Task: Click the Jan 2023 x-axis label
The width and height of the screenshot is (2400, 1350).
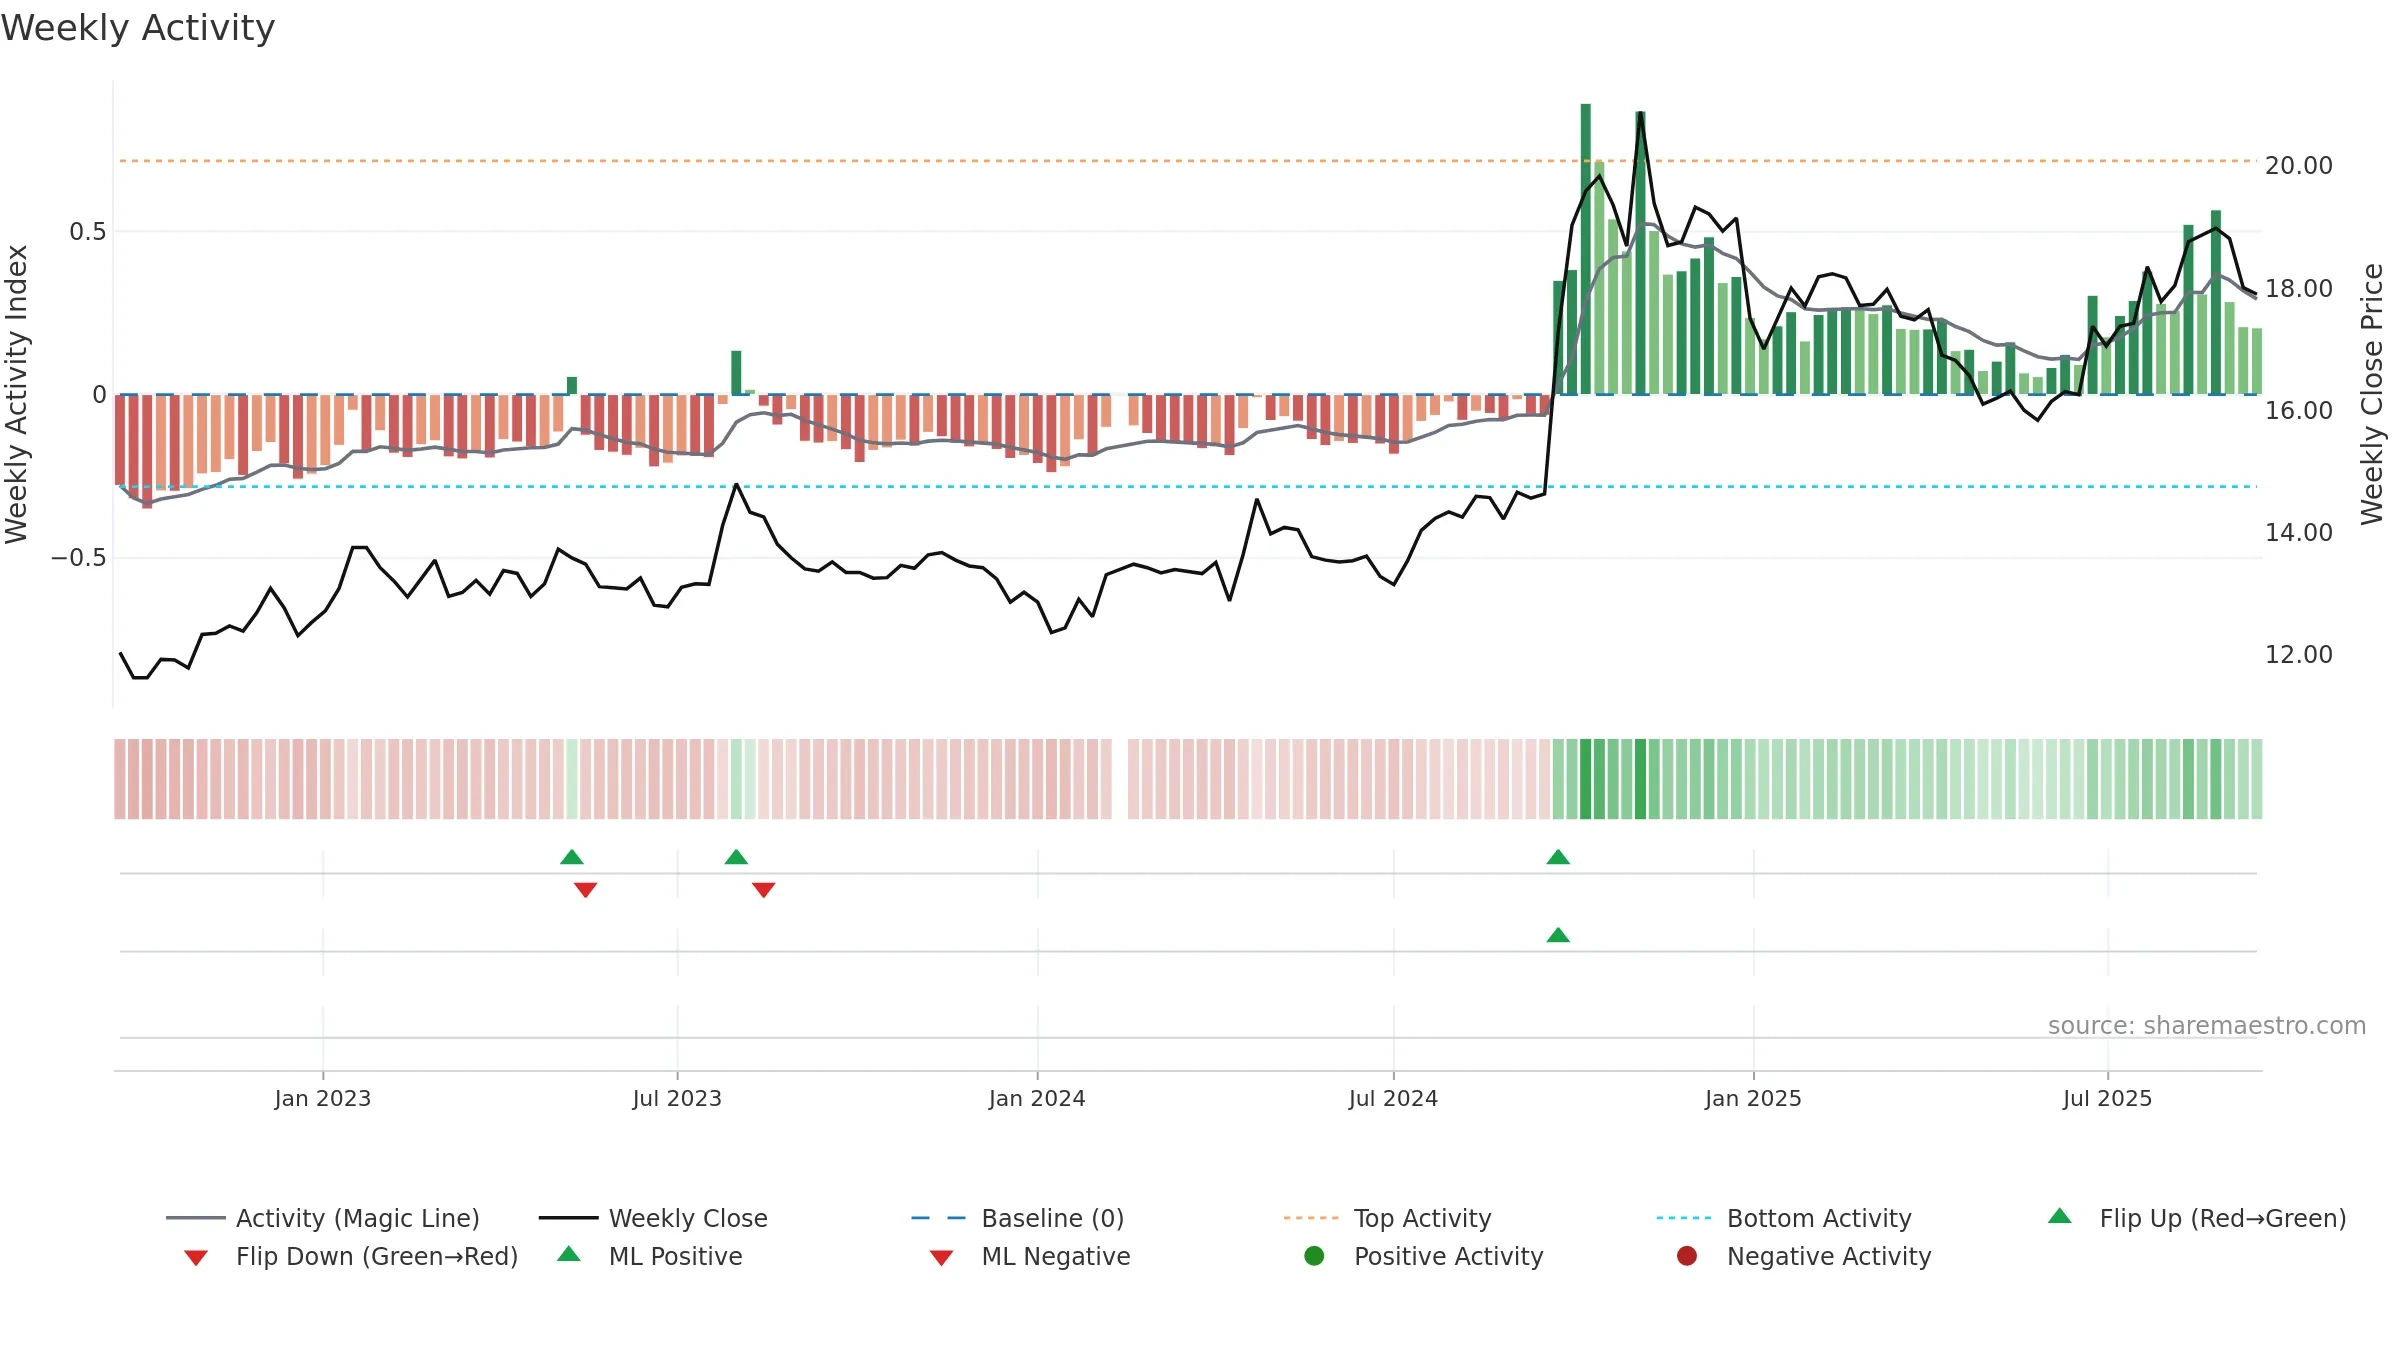Action: pyautogui.click(x=323, y=1098)
